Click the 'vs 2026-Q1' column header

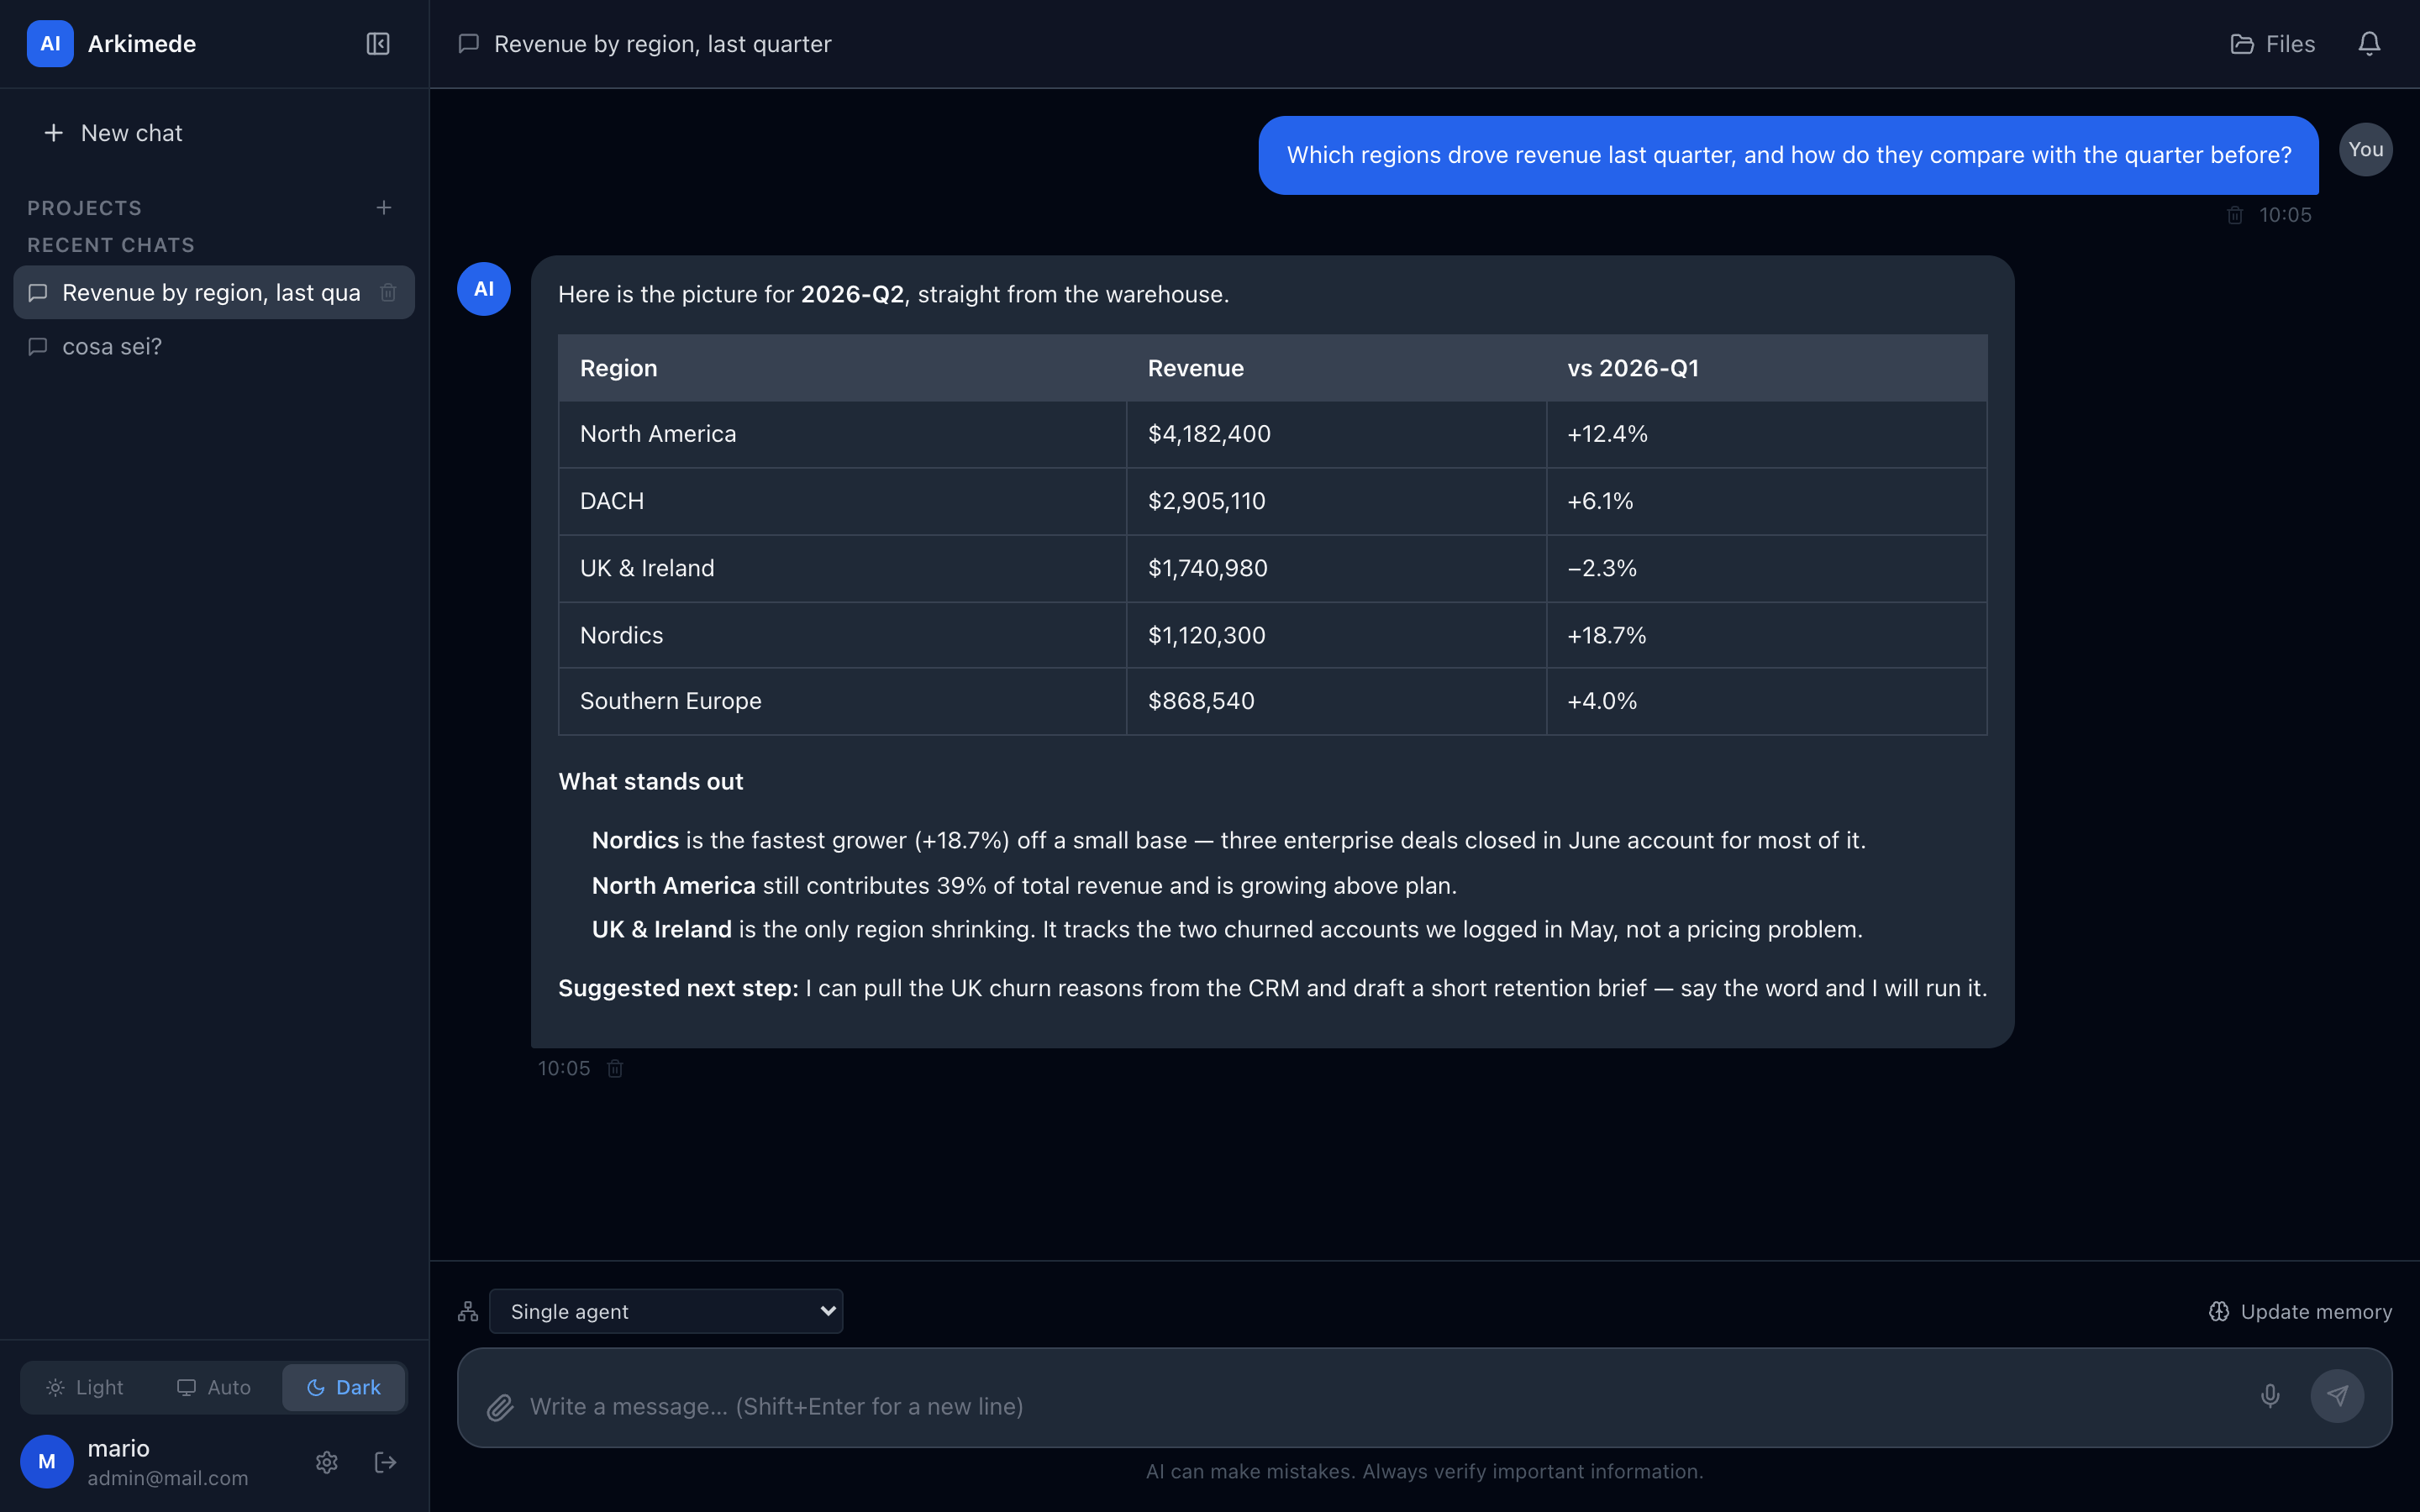(x=1766, y=368)
